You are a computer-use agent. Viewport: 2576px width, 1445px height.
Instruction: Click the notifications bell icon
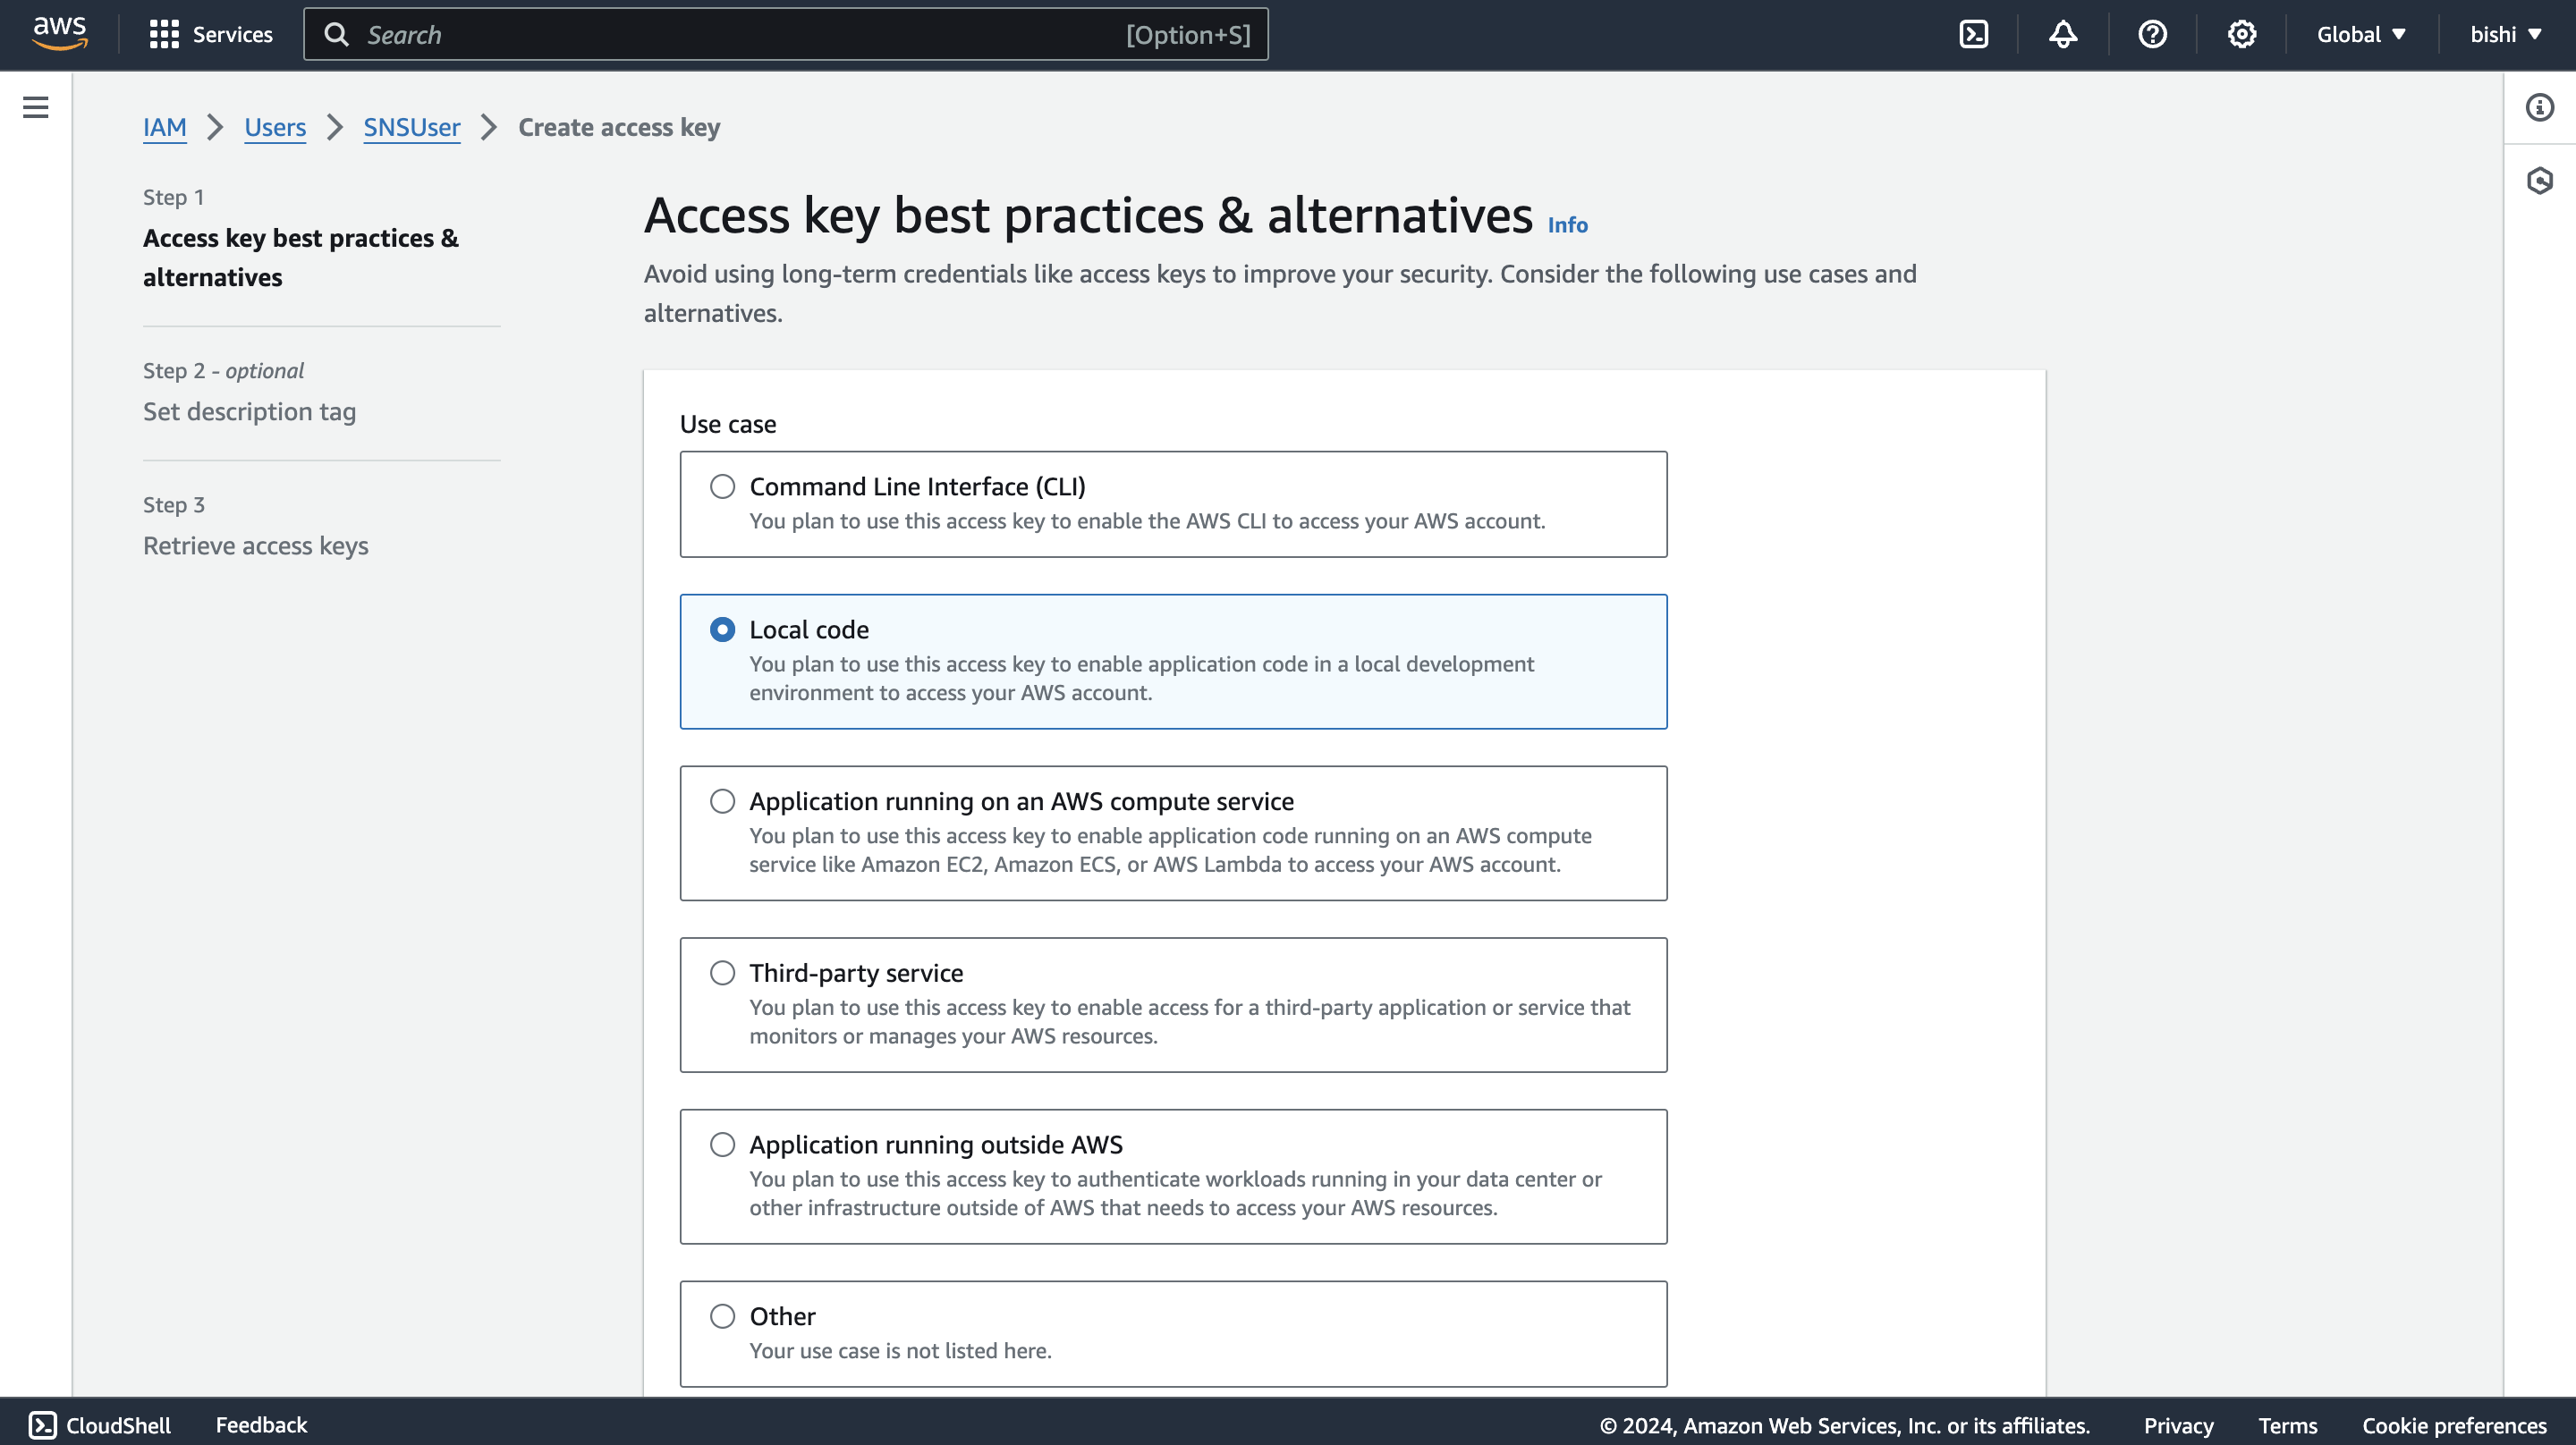[x=2061, y=34]
